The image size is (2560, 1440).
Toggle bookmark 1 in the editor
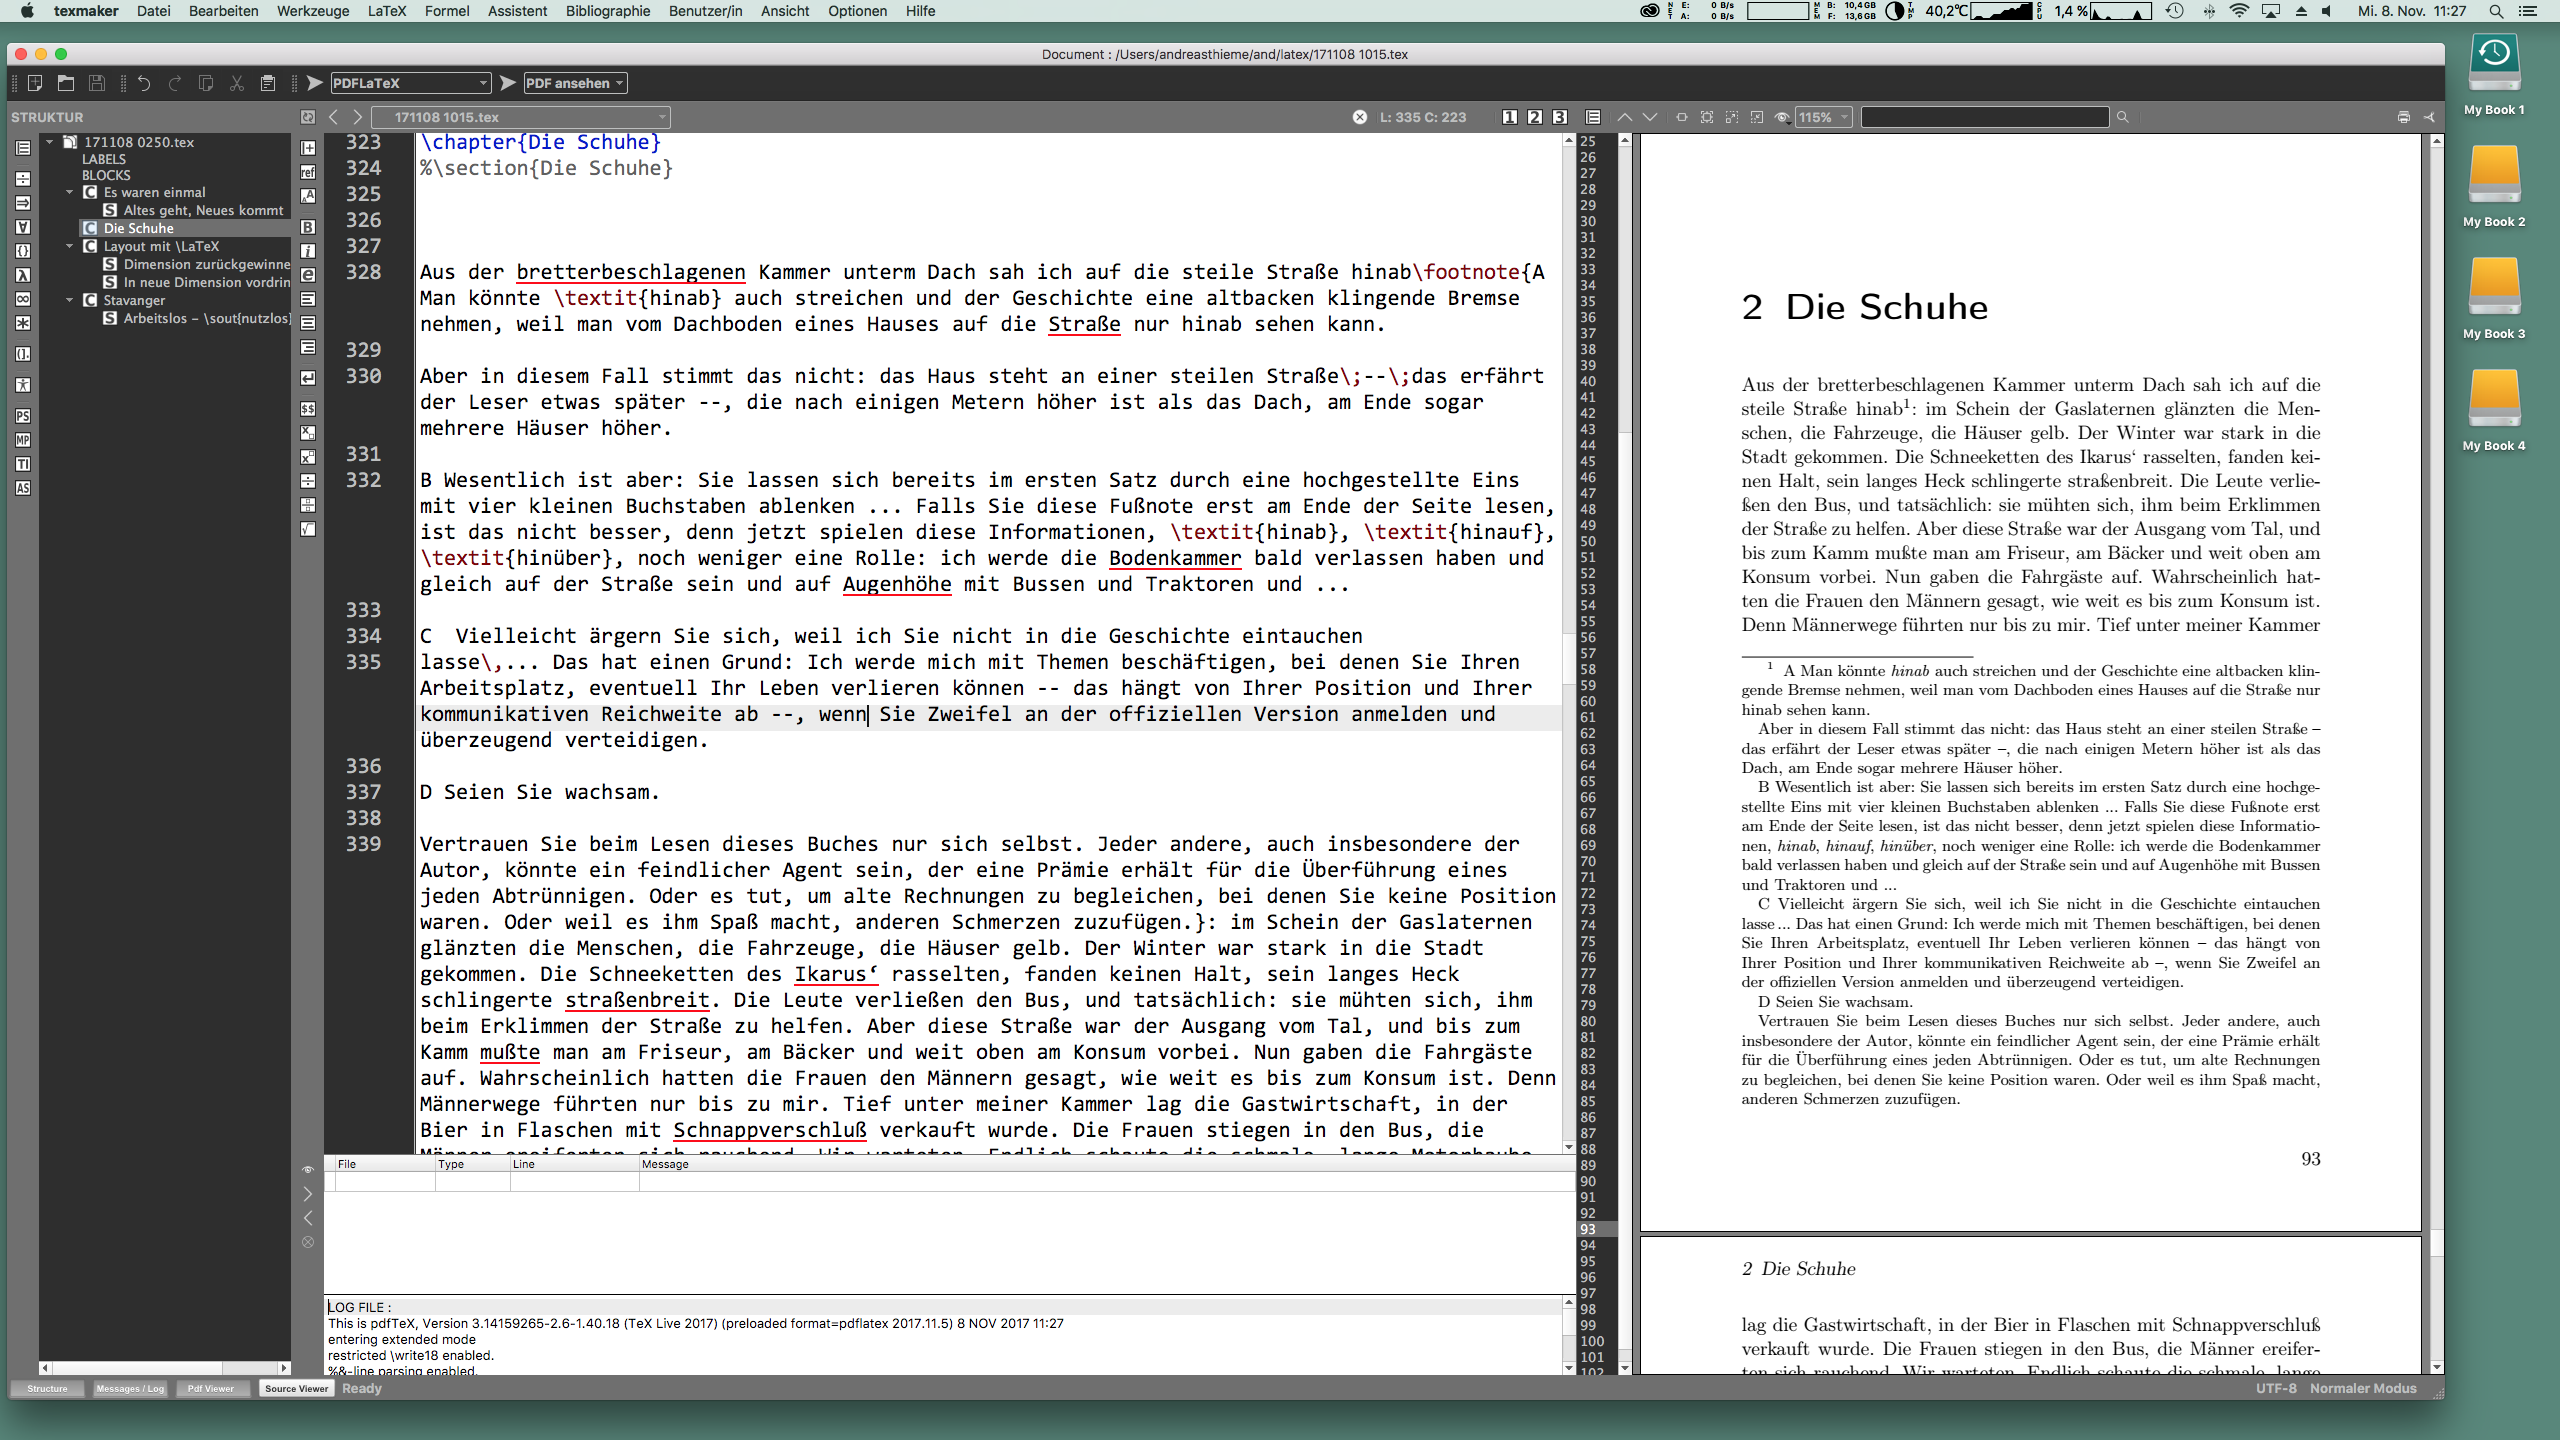1510,117
